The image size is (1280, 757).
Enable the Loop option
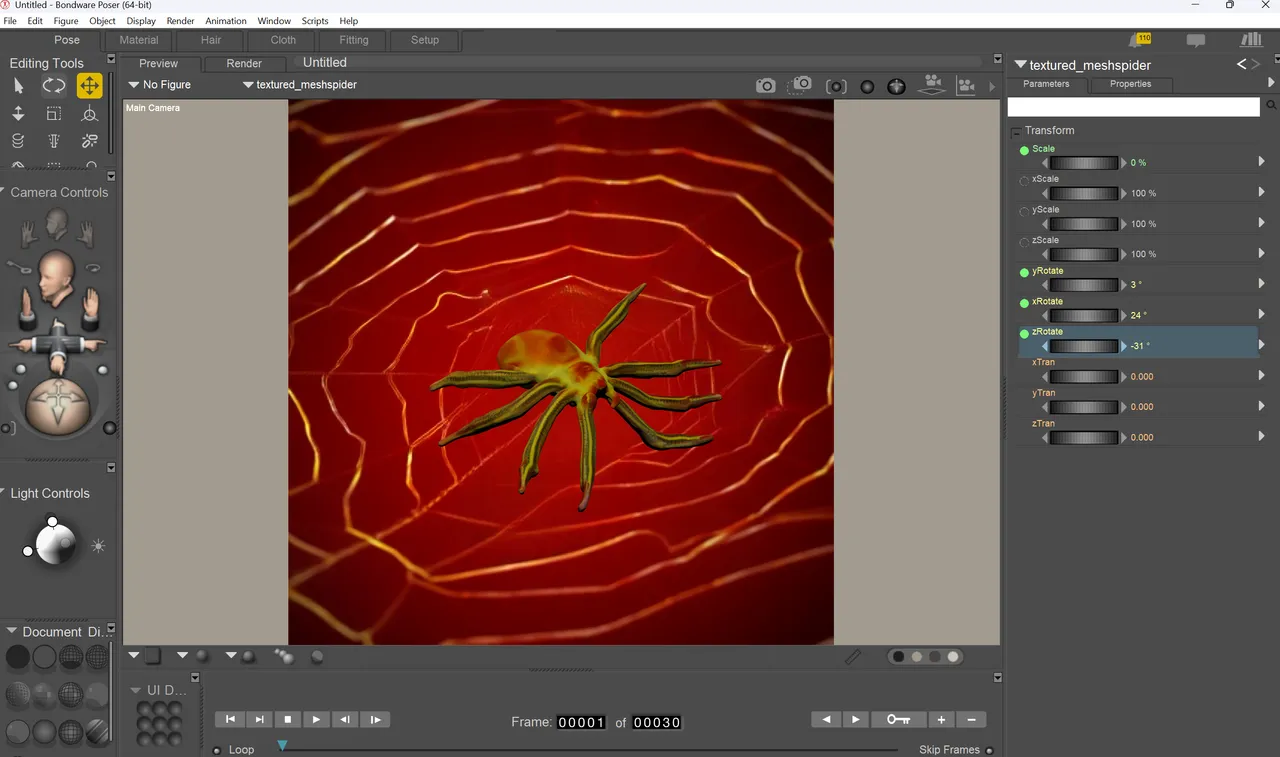click(217, 750)
